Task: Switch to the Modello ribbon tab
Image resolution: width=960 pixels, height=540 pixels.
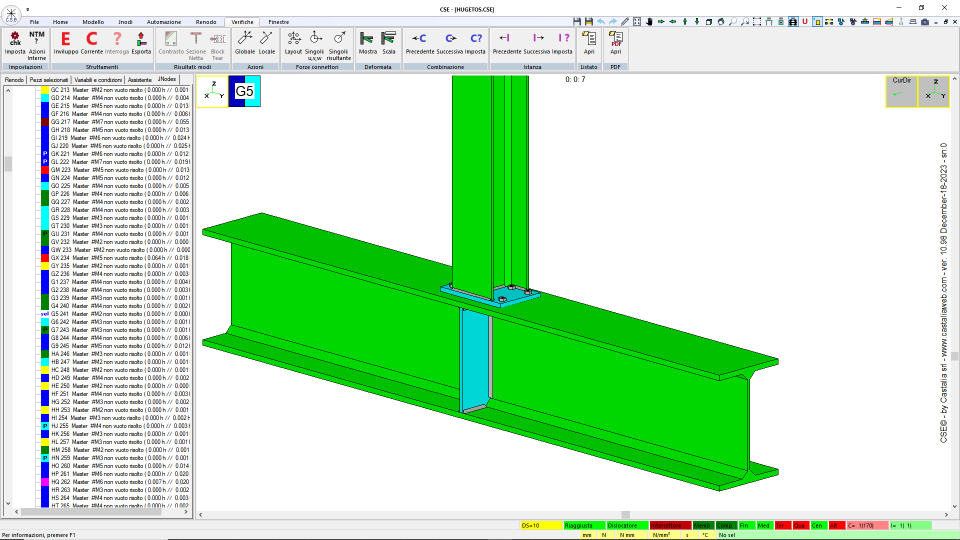Action: (93, 22)
